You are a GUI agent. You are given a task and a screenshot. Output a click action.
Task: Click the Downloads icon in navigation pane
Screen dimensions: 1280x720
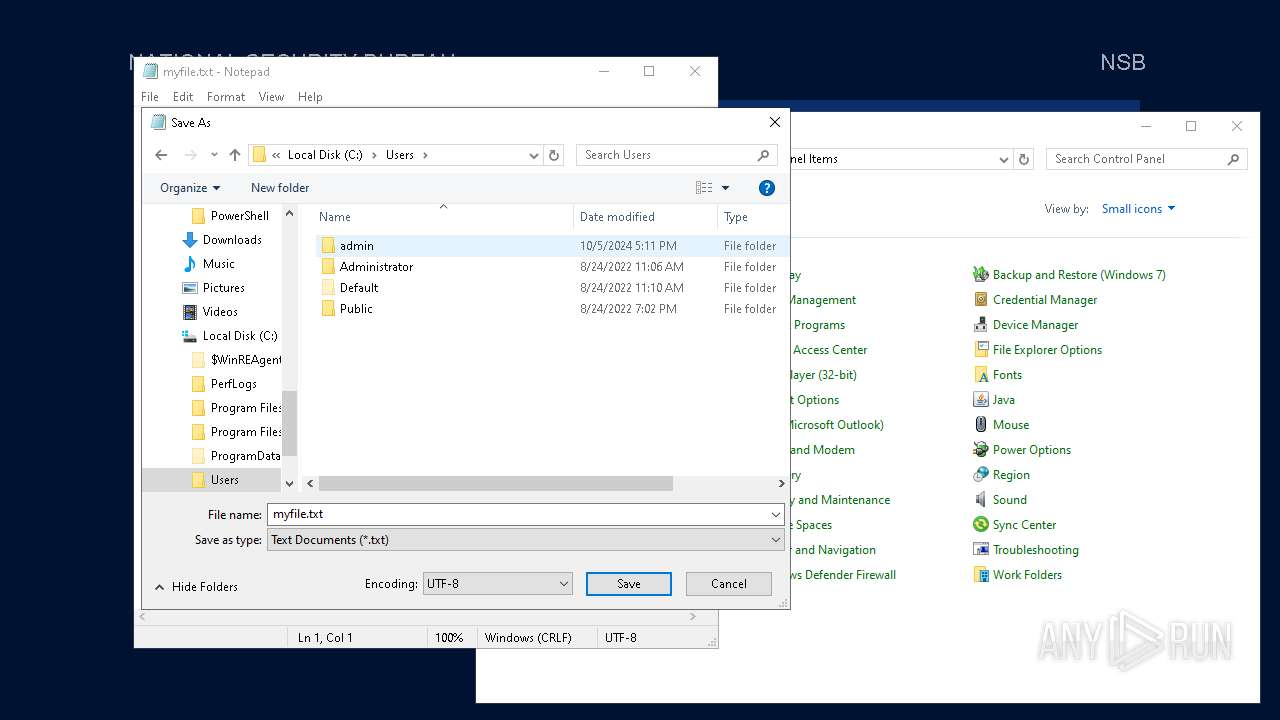pyautogui.click(x=190, y=240)
